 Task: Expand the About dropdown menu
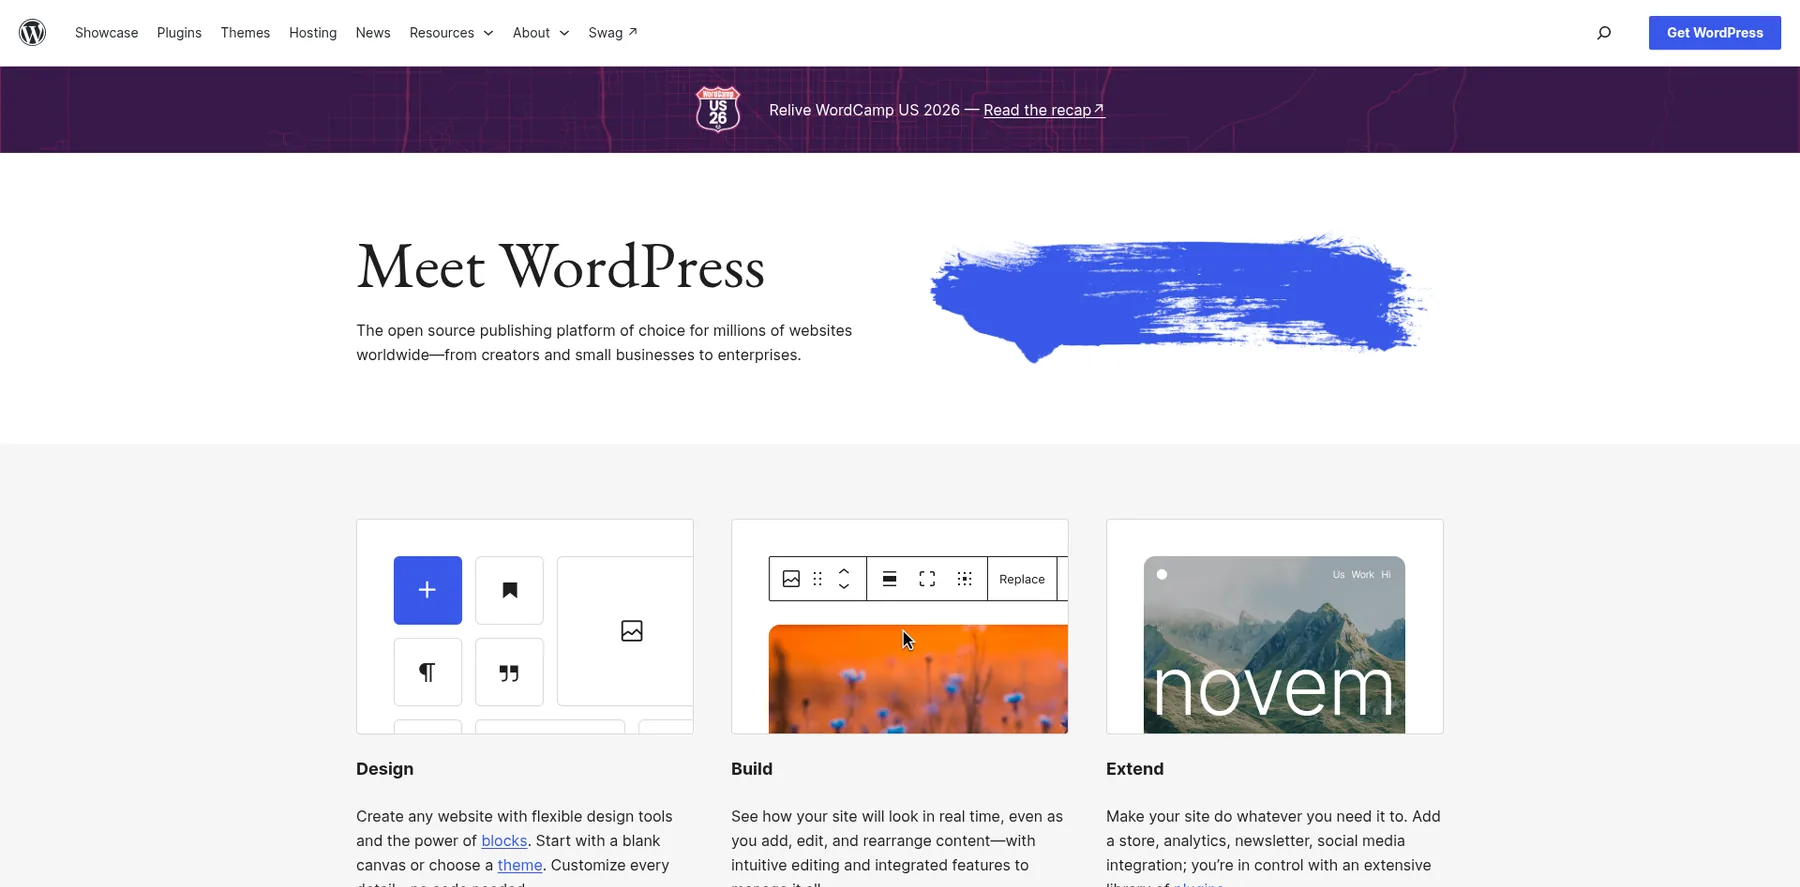click(x=541, y=33)
